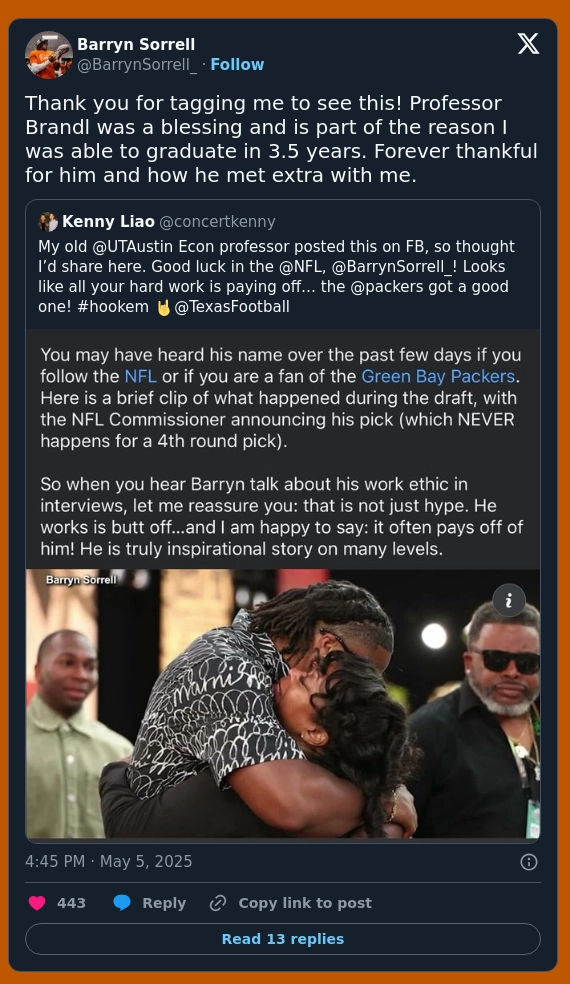The height and width of the screenshot is (984, 570).
Task: Click the blue reply bubble icon
Action: [x=122, y=902]
